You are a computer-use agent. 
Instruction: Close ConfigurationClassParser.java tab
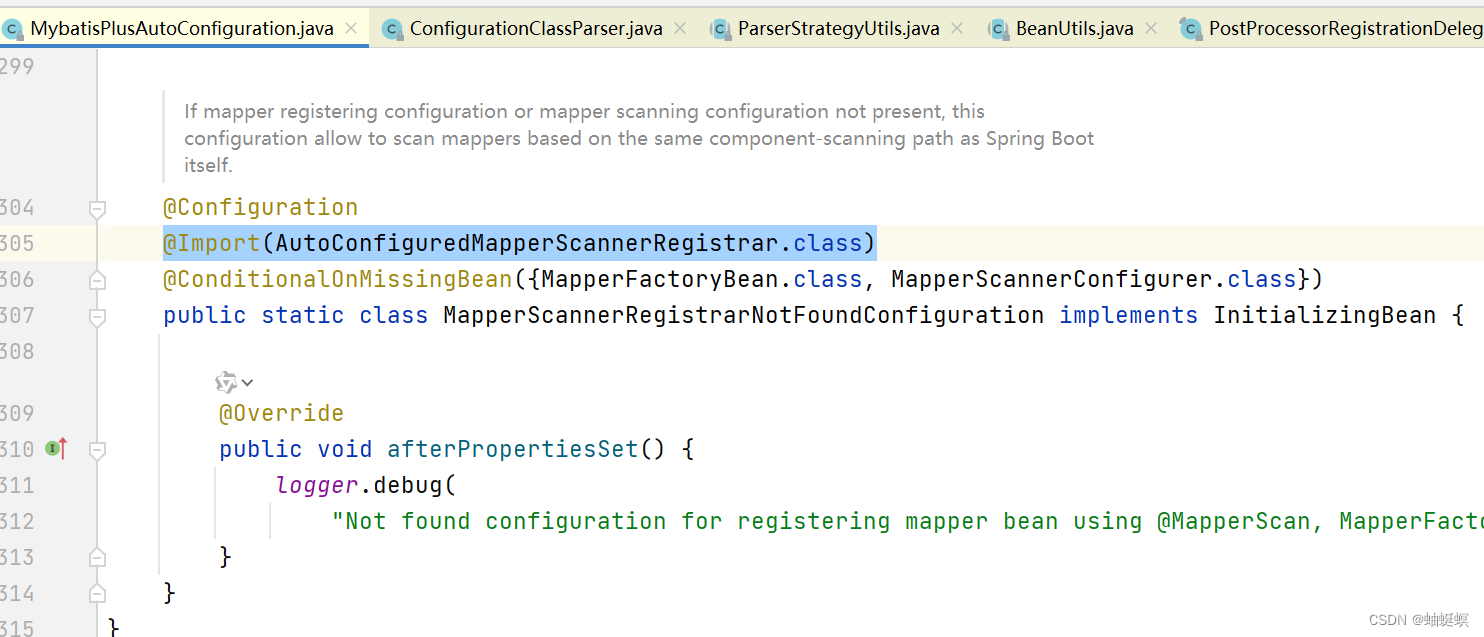tap(680, 28)
